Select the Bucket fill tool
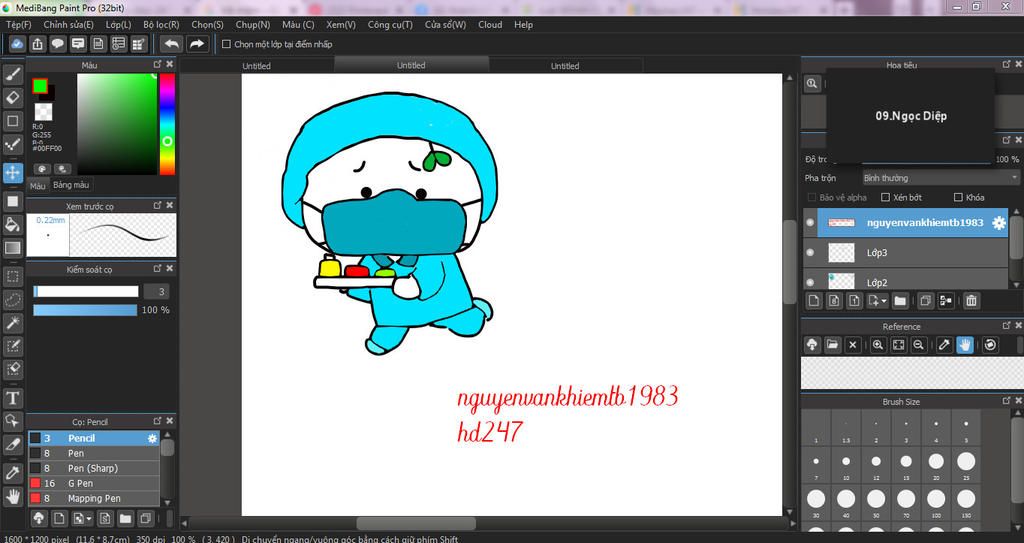The image size is (1024, 543). tap(12, 224)
